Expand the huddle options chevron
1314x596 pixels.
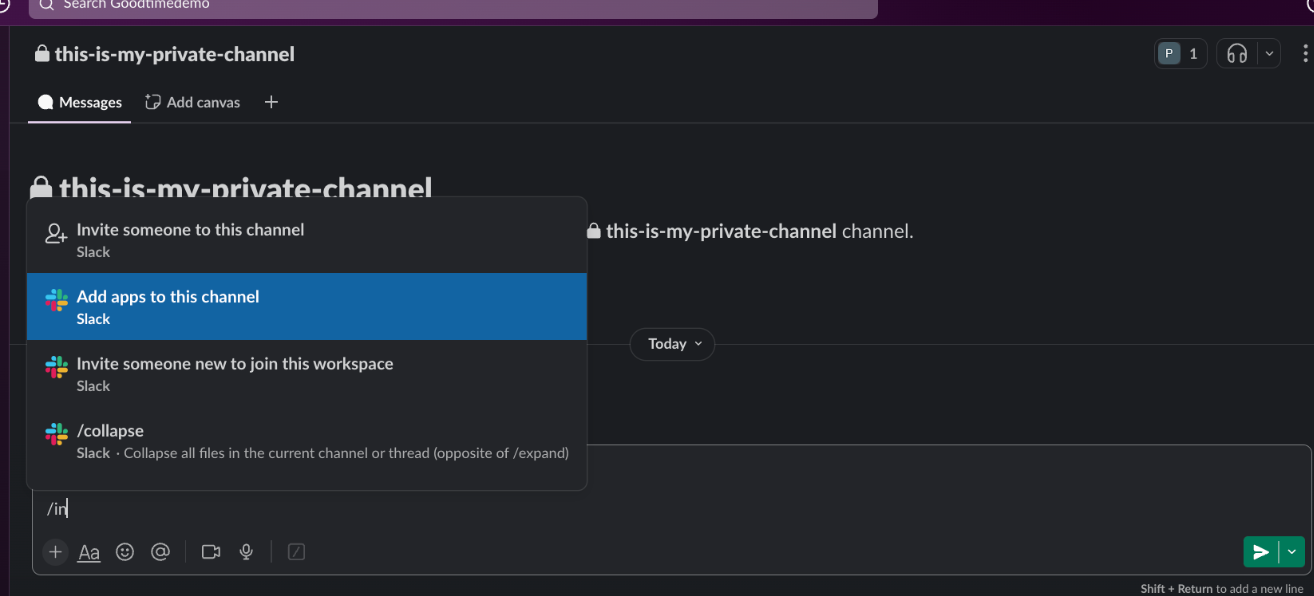(x=1269, y=54)
